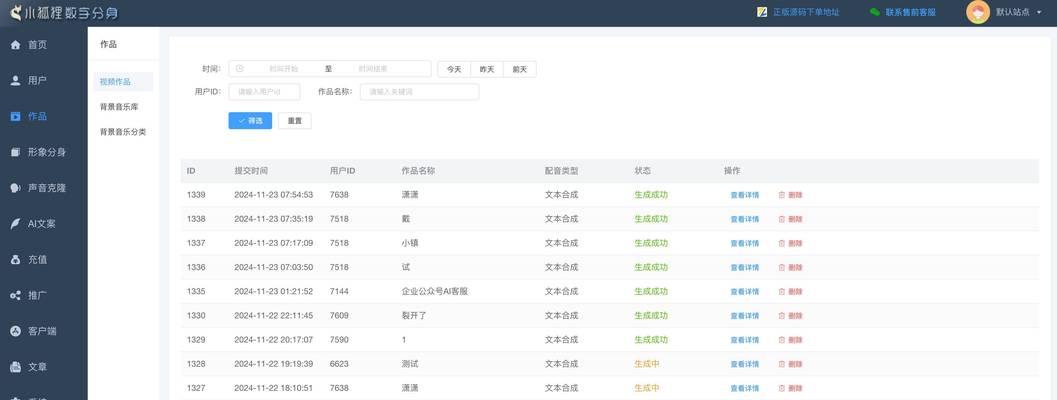Click the icon beside 形象分身

[16, 152]
